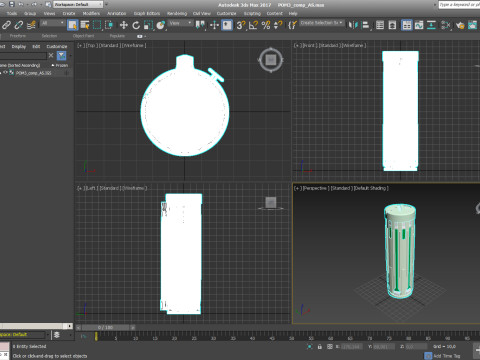Open the Create Selection Set dropdown

(322, 23)
